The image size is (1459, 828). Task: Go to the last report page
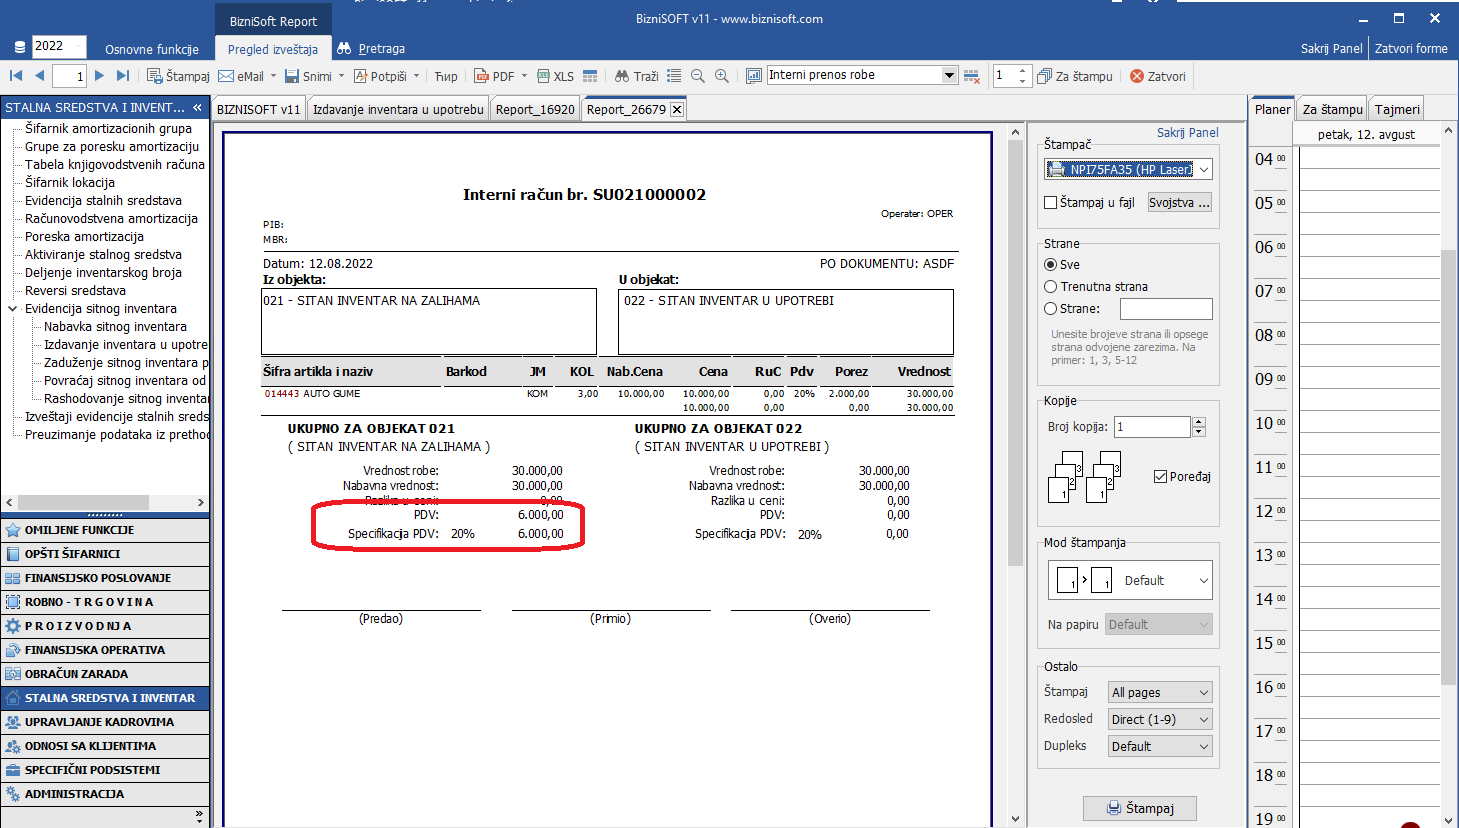click(123, 76)
